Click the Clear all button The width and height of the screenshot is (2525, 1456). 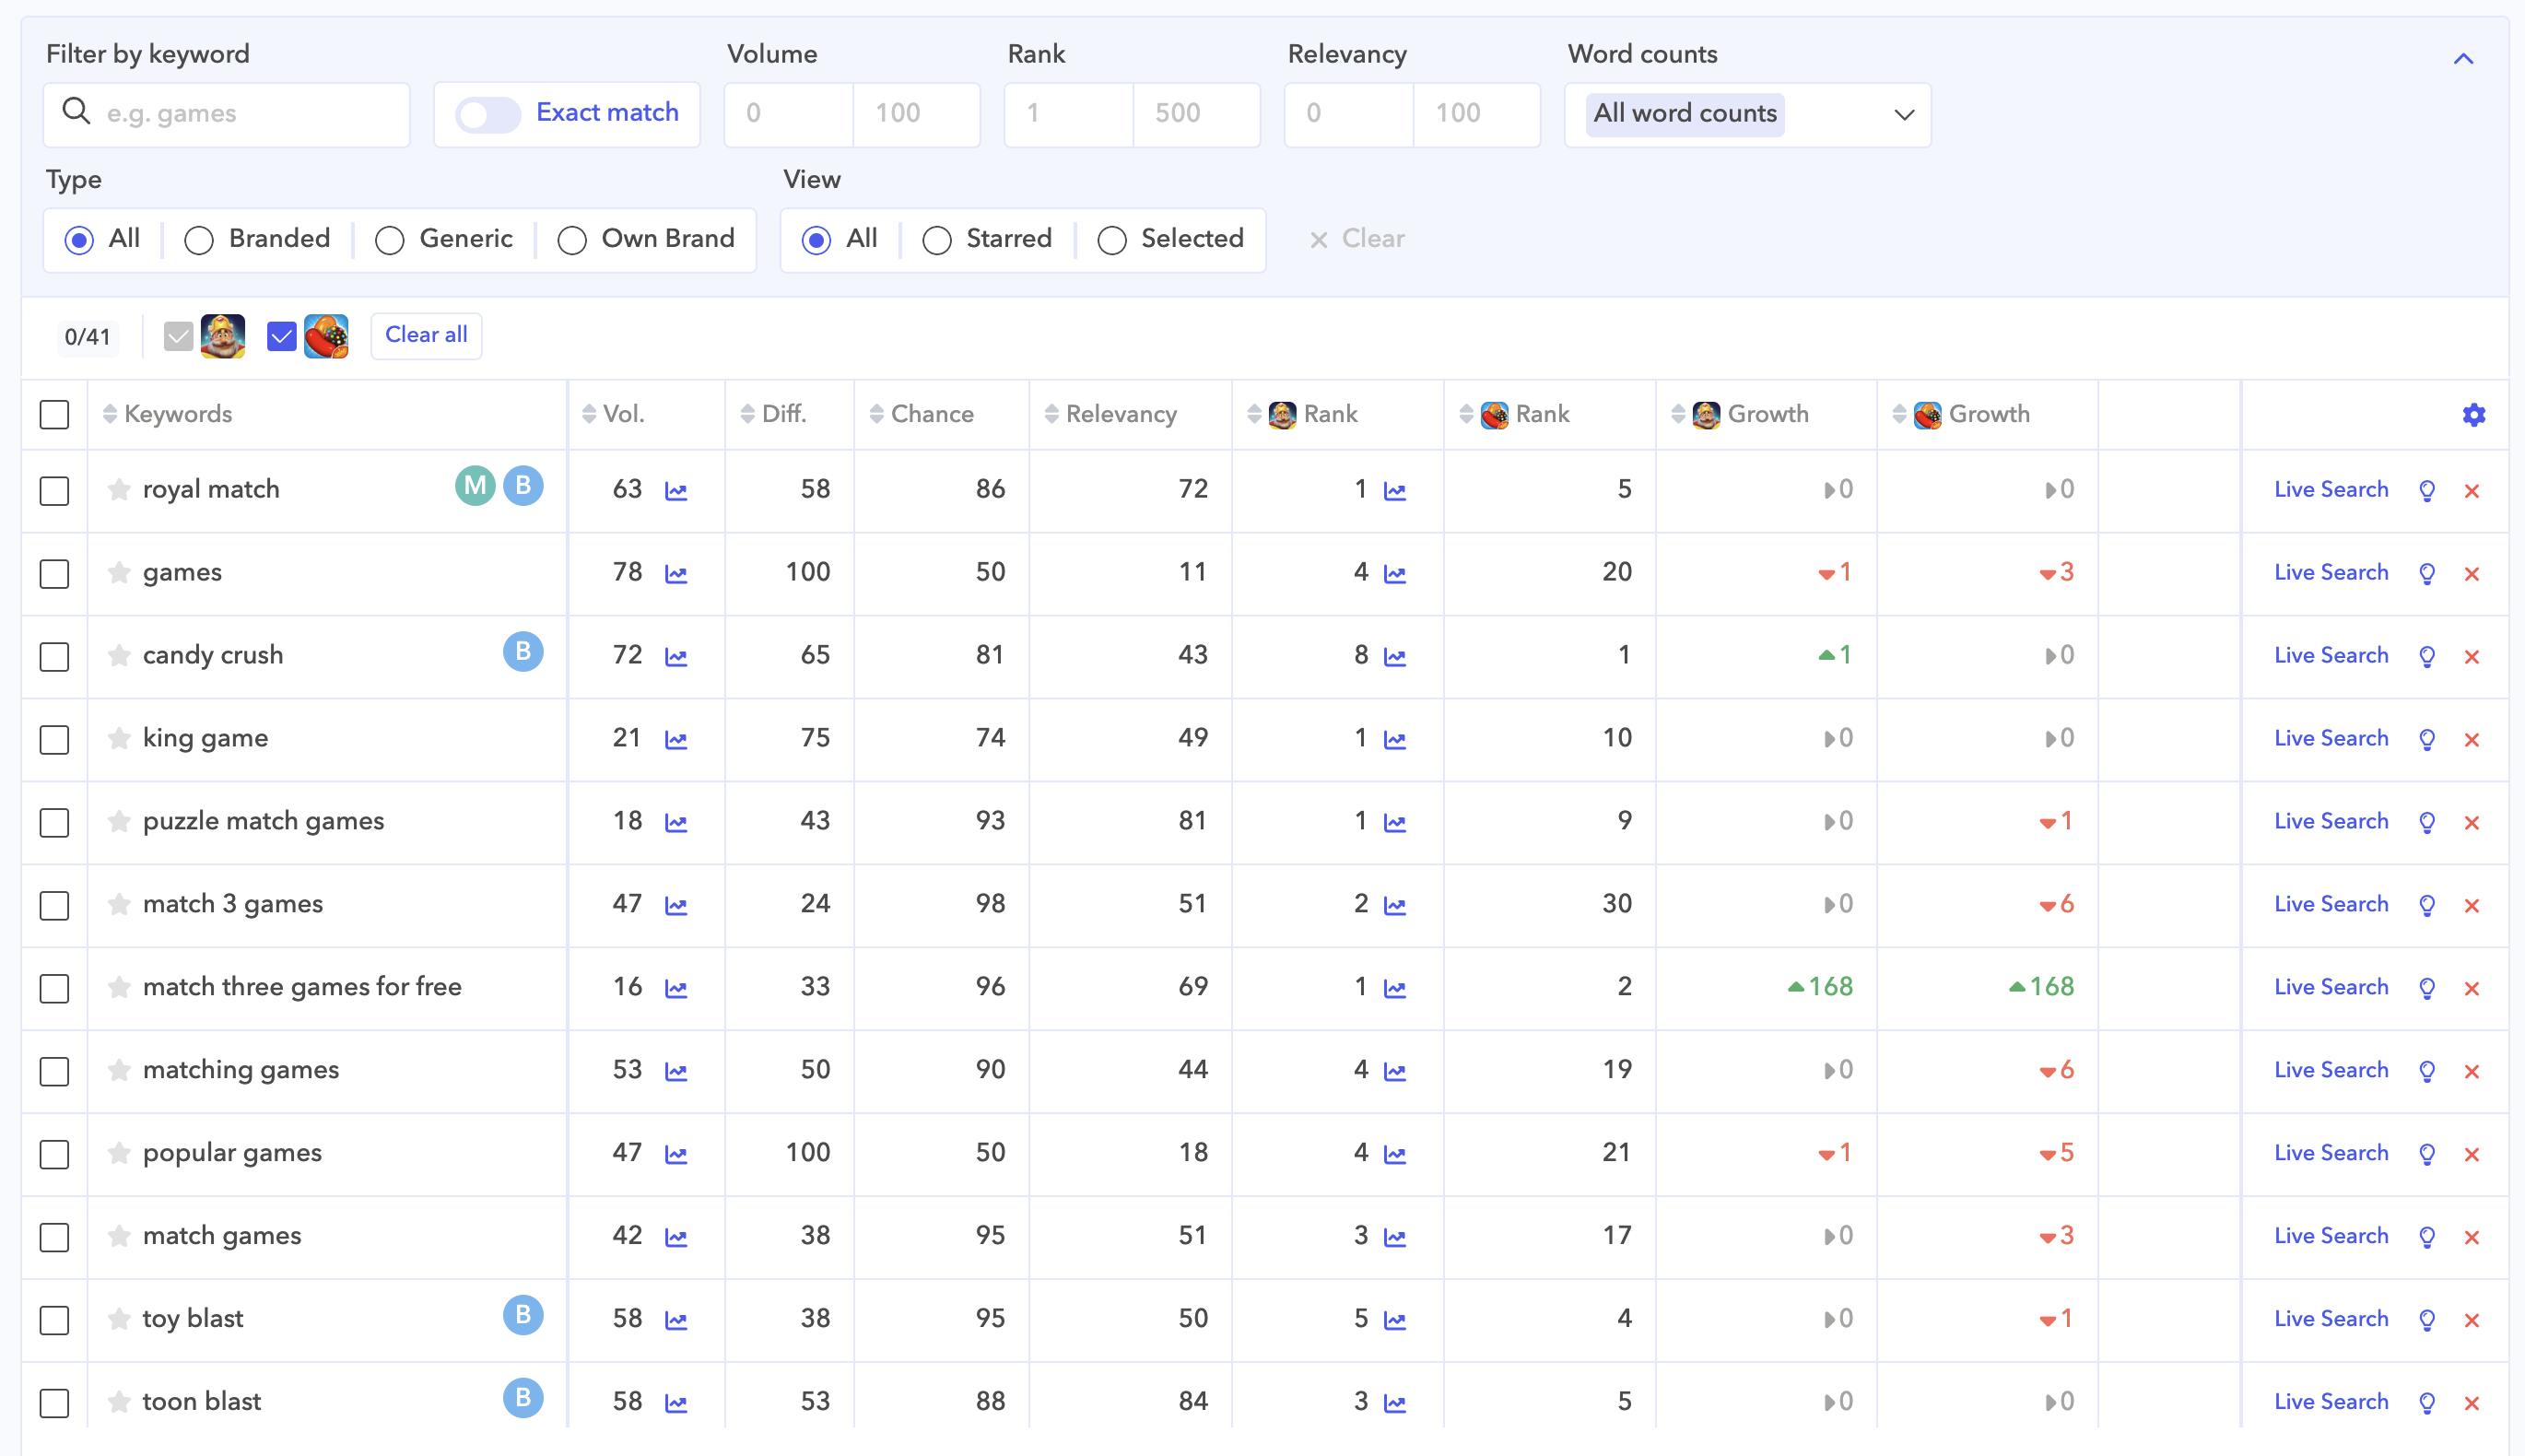(x=425, y=335)
